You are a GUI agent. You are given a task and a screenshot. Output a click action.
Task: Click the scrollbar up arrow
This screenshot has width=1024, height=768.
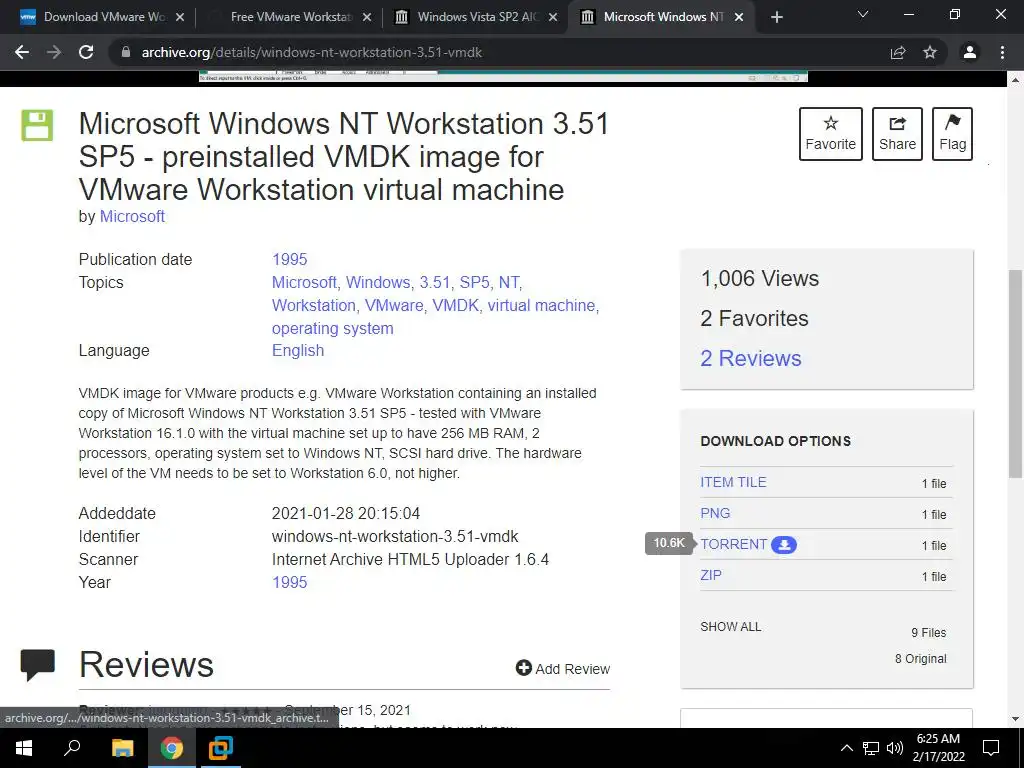1015,80
